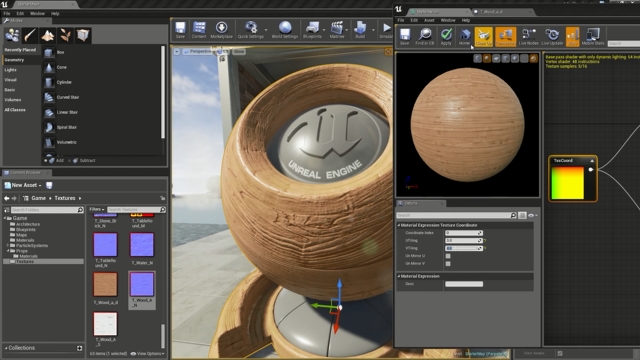Open World Settings in toolbar
The width and height of the screenshot is (640, 360).
285,30
